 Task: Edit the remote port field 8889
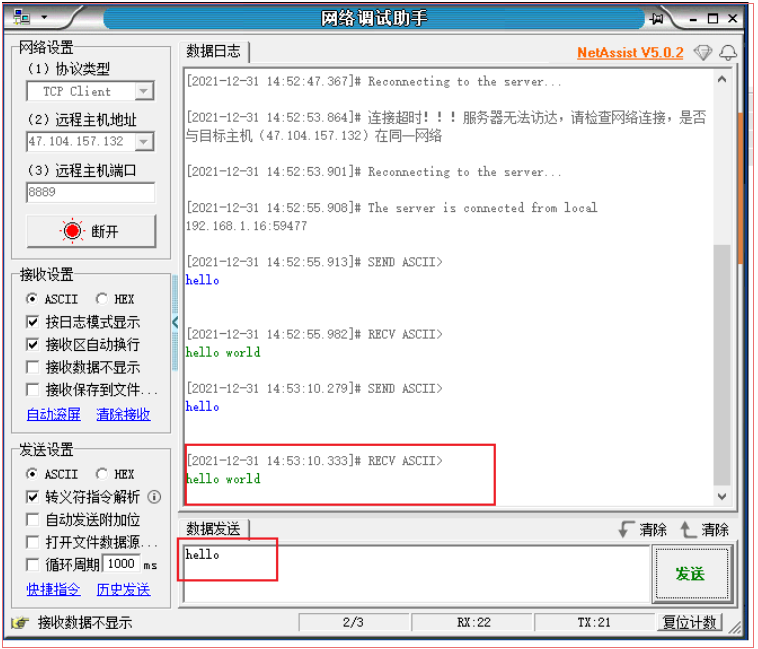click(x=90, y=192)
